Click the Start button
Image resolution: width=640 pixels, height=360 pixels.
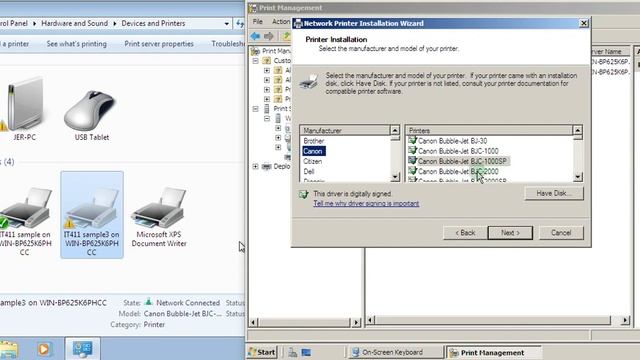click(262, 352)
